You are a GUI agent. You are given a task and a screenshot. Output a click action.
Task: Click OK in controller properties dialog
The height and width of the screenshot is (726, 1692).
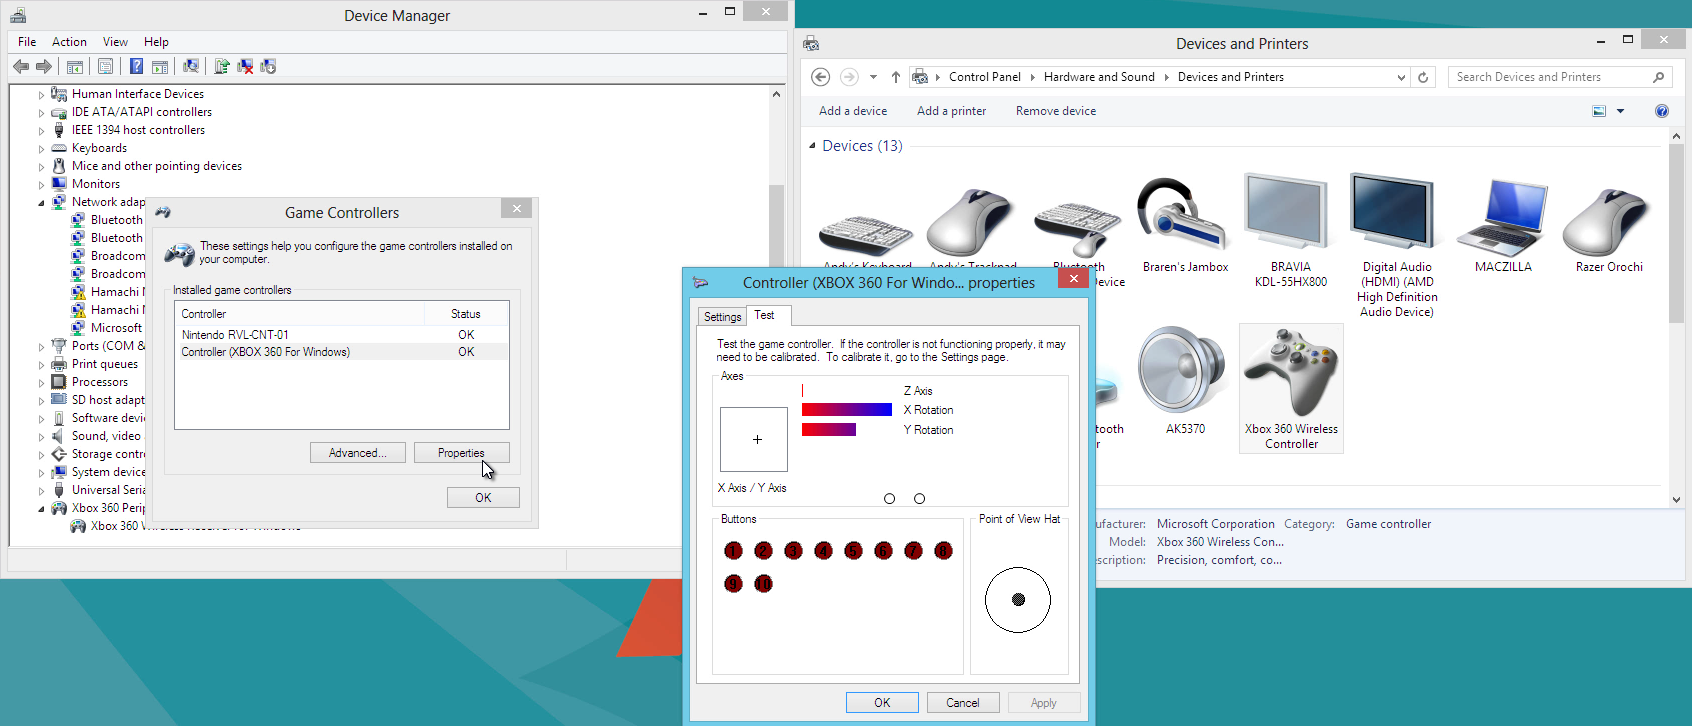pos(882,703)
